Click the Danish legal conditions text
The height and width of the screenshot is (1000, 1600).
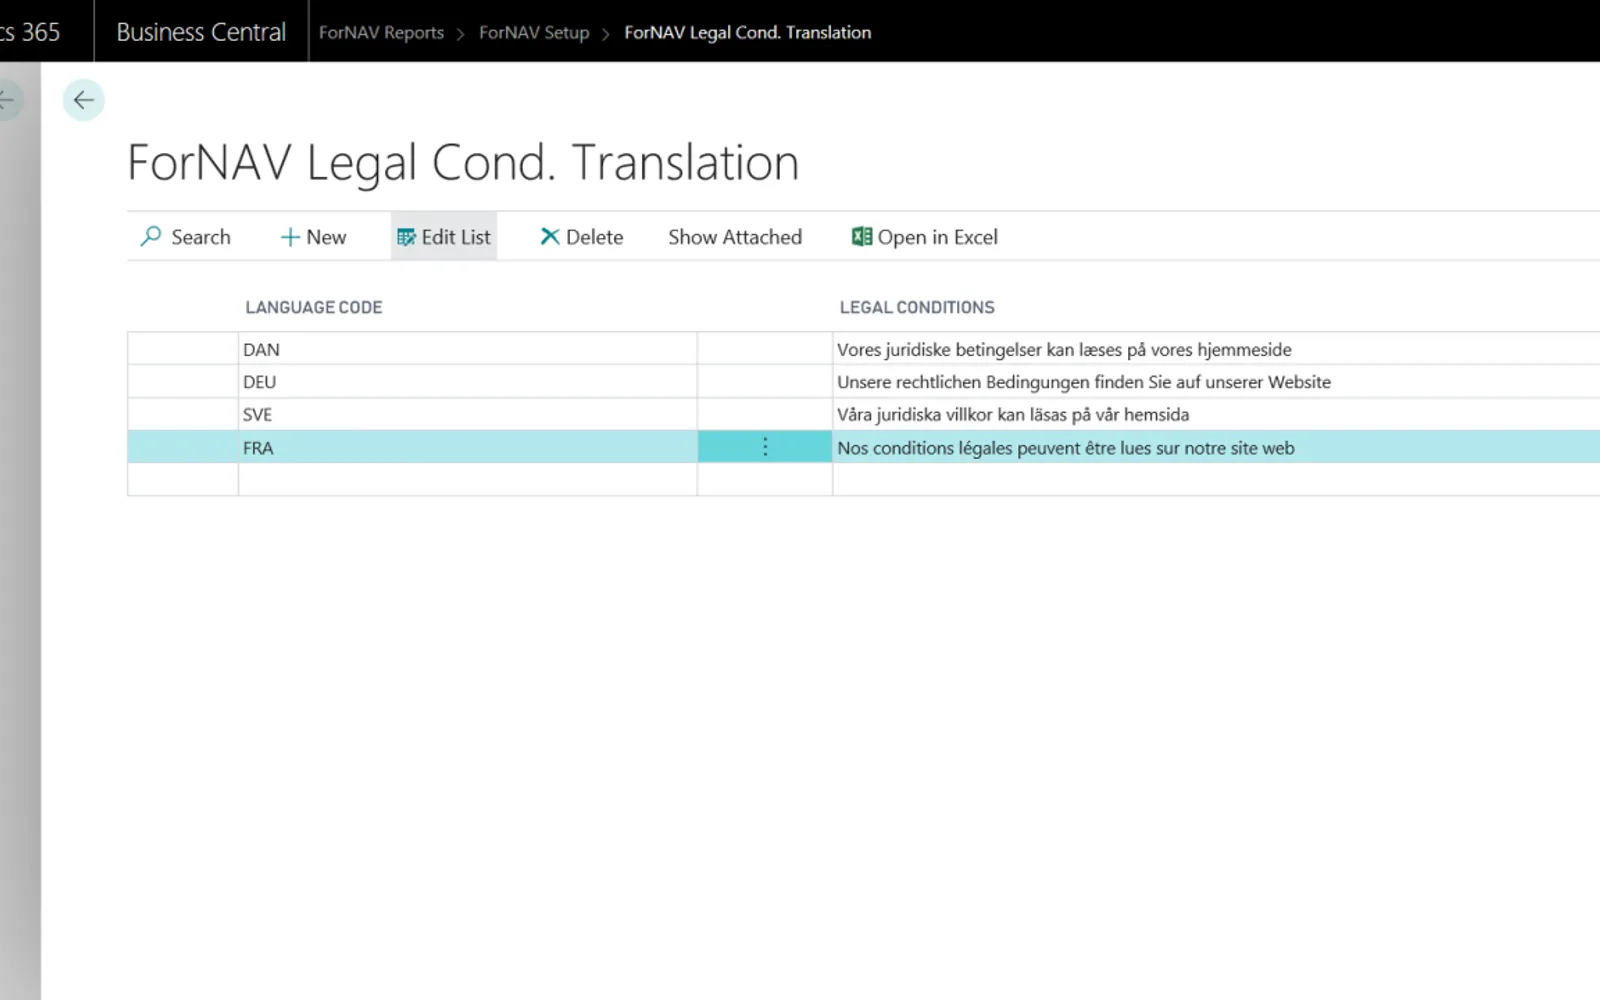[x=1064, y=349]
